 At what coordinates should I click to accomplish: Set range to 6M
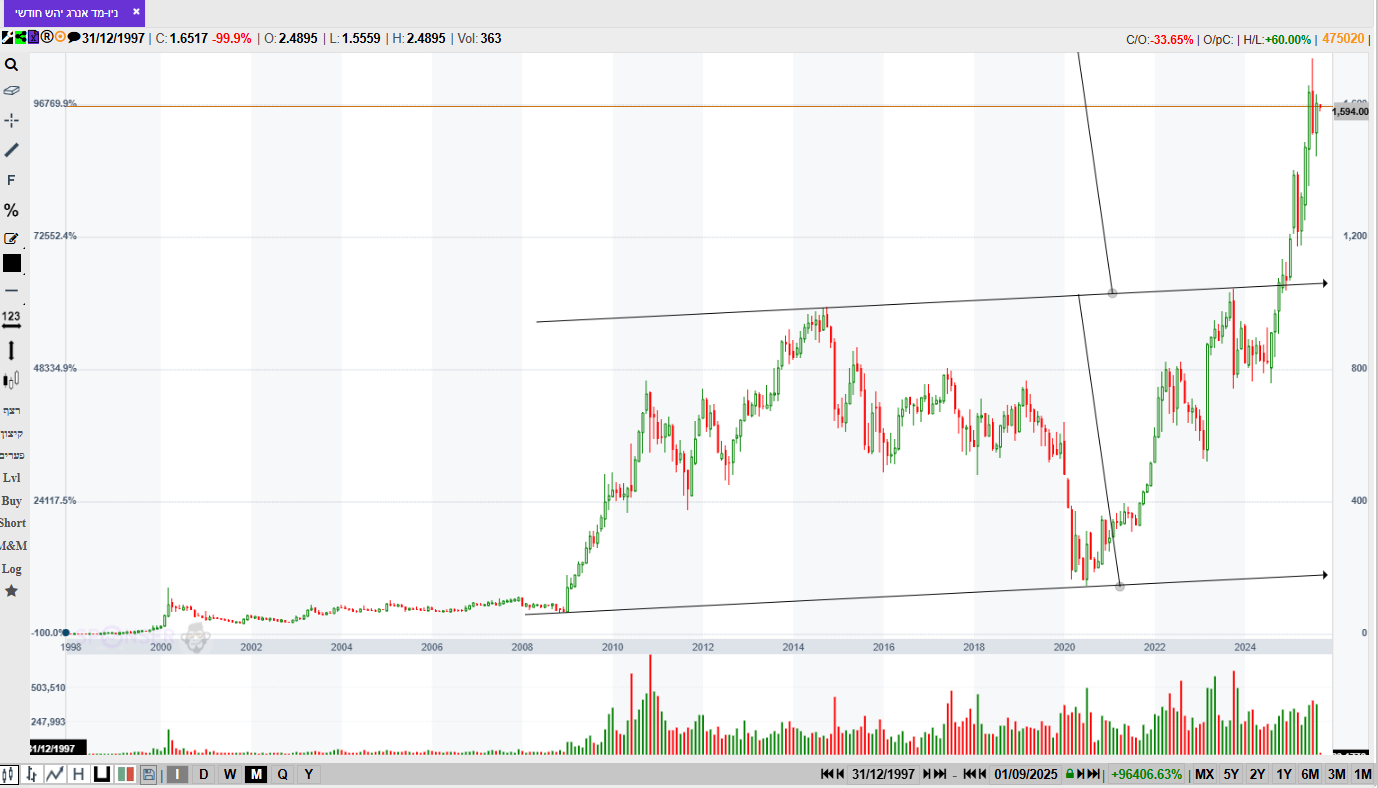click(1310, 774)
